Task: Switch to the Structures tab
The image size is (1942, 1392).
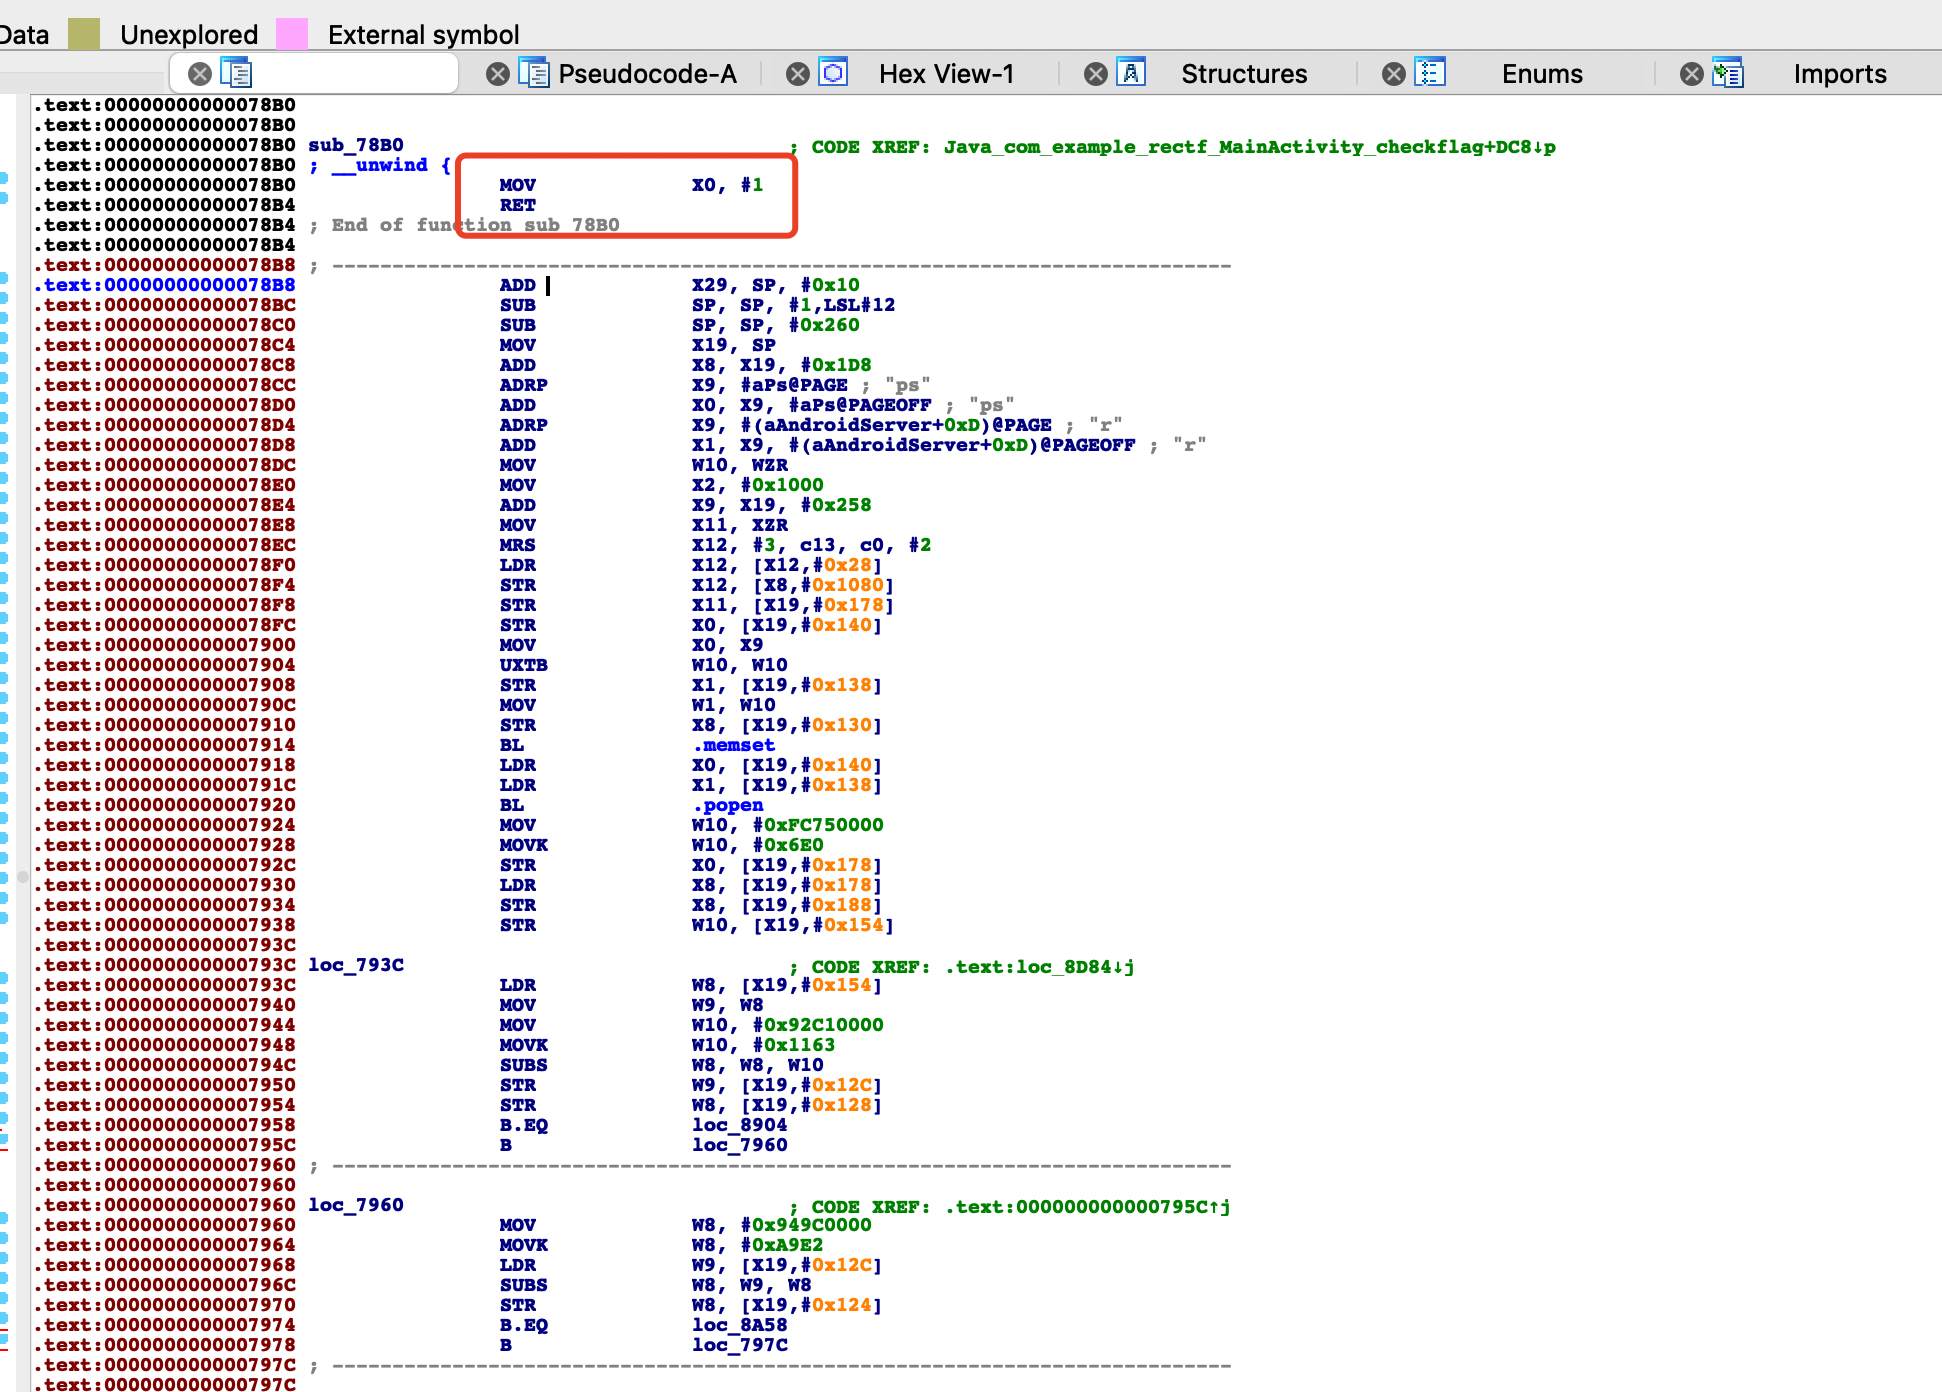Action: coord(1244,74)
